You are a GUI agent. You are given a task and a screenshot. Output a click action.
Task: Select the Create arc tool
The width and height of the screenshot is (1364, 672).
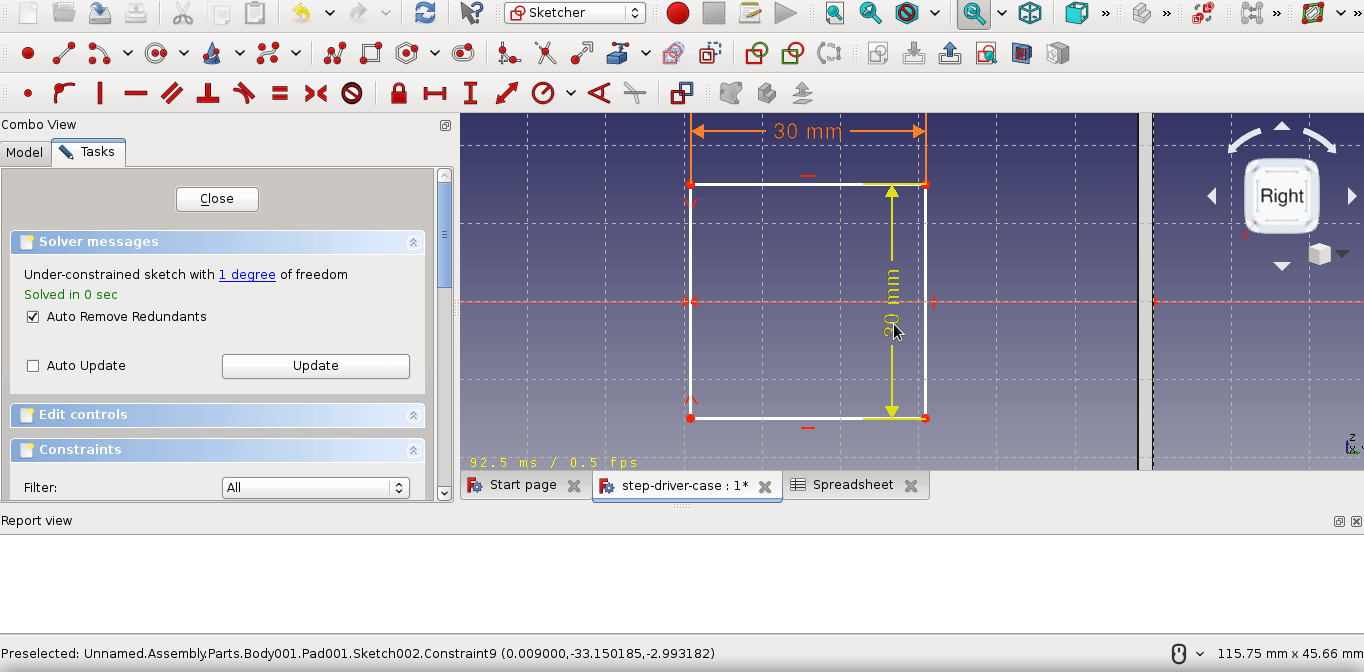99,53
